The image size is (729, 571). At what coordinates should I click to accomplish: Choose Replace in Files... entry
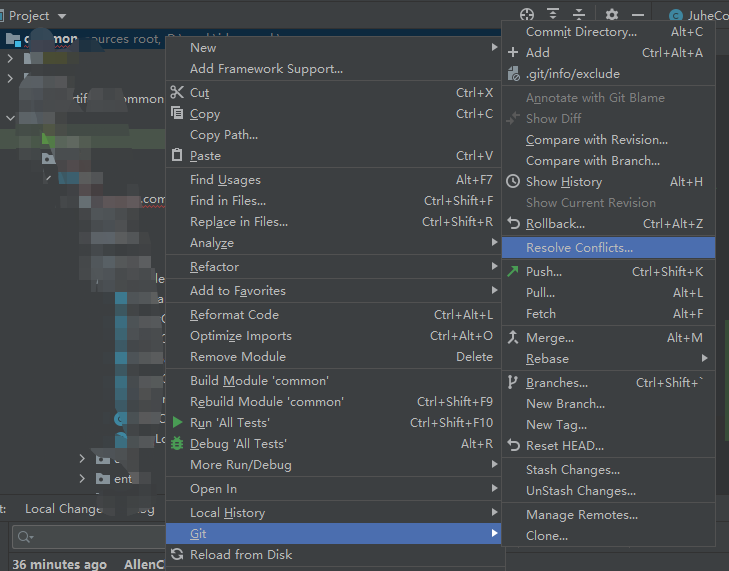[x=333, y=221]
